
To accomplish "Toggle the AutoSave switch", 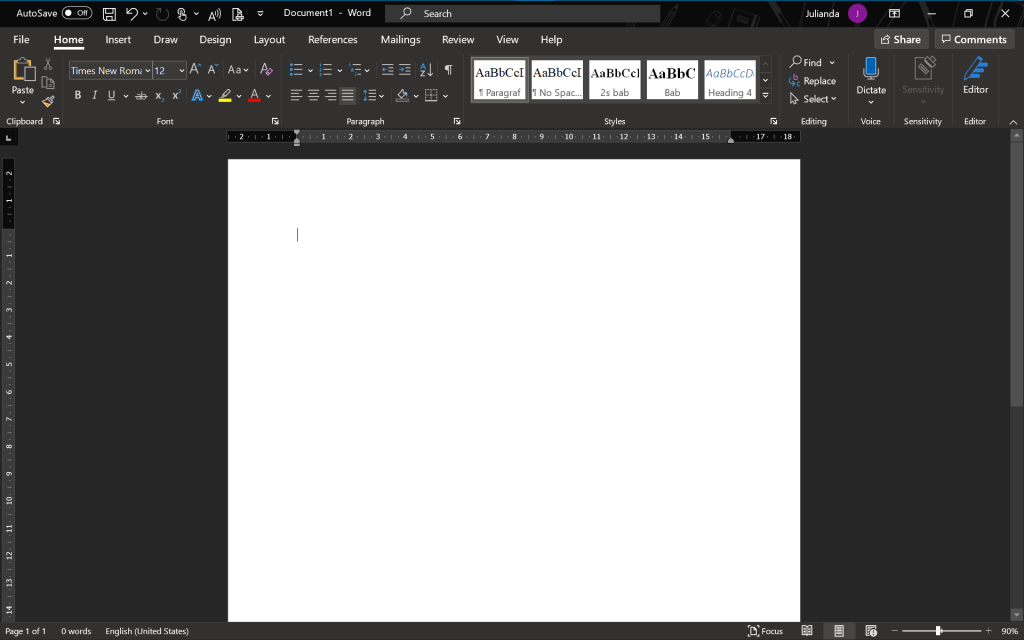I will click(x=77, y=13).
